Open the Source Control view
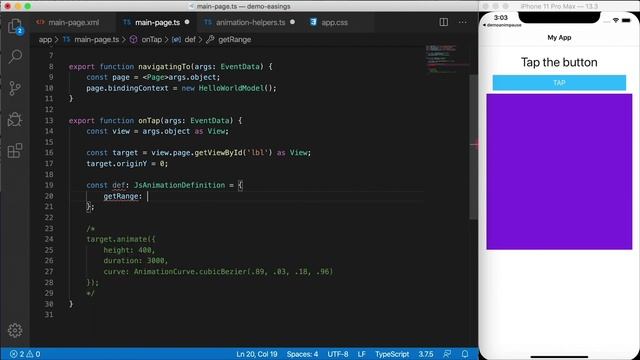 pyautogui.click(x=15, y=88)
